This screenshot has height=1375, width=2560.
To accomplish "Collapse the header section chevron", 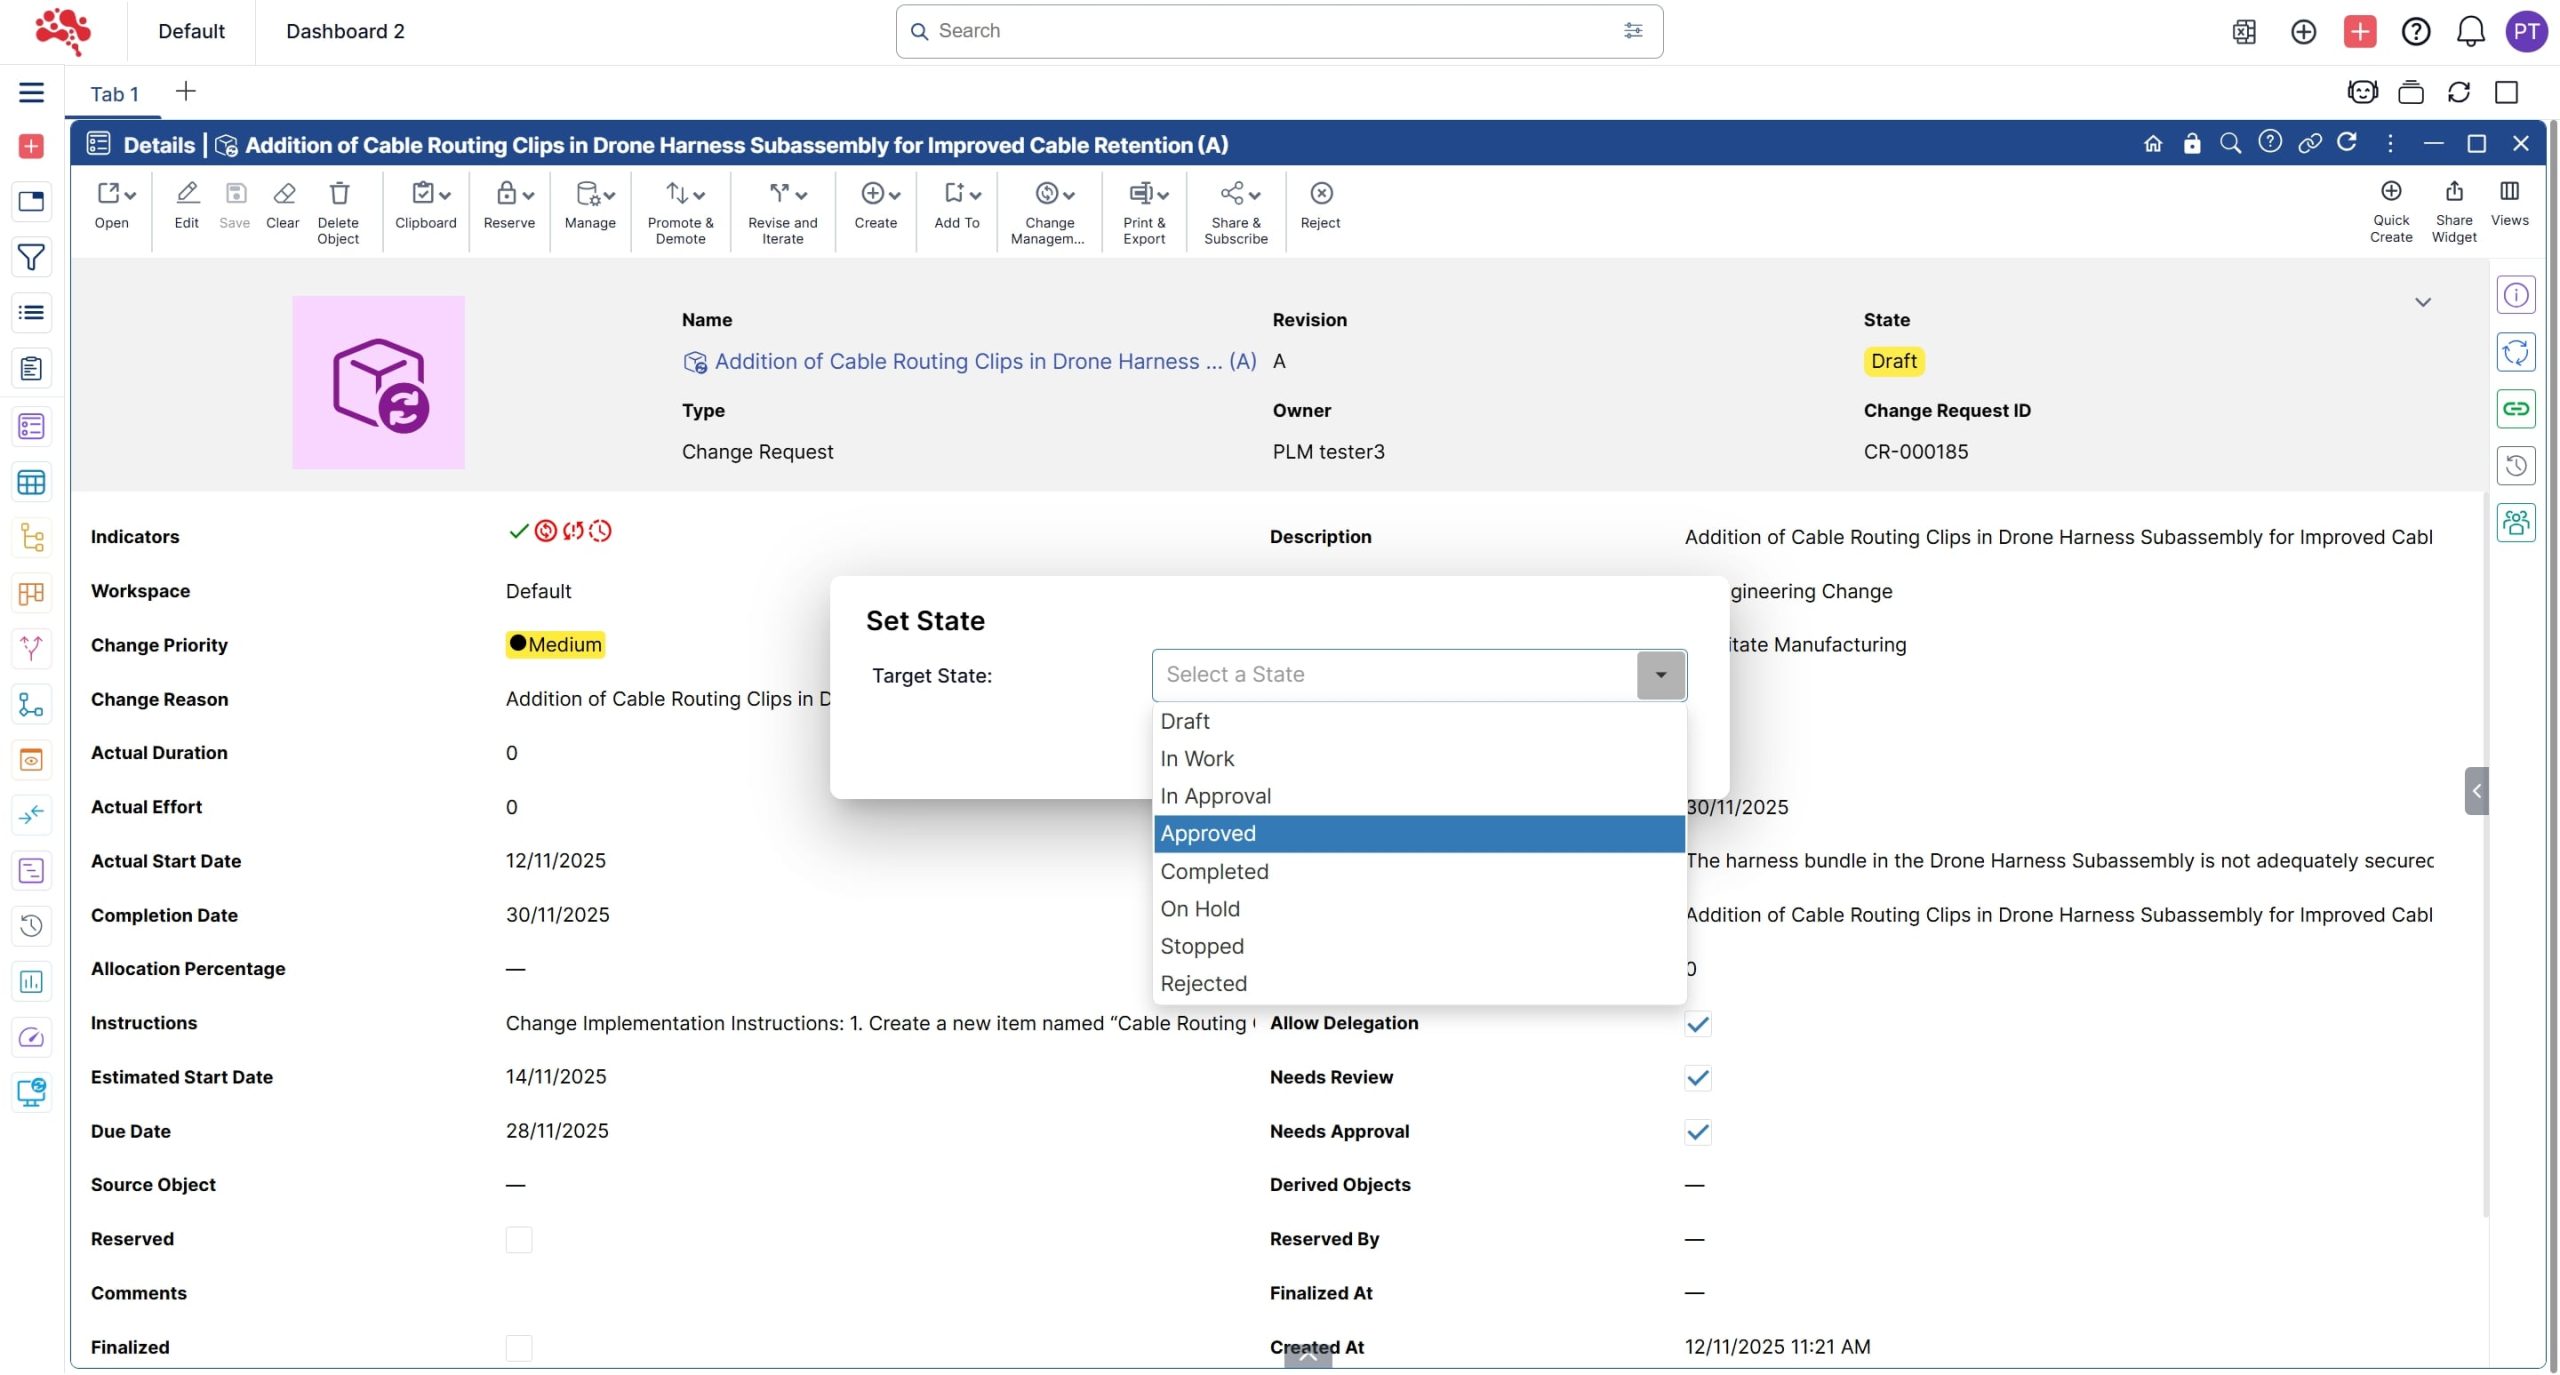I will click(2422, 302).
